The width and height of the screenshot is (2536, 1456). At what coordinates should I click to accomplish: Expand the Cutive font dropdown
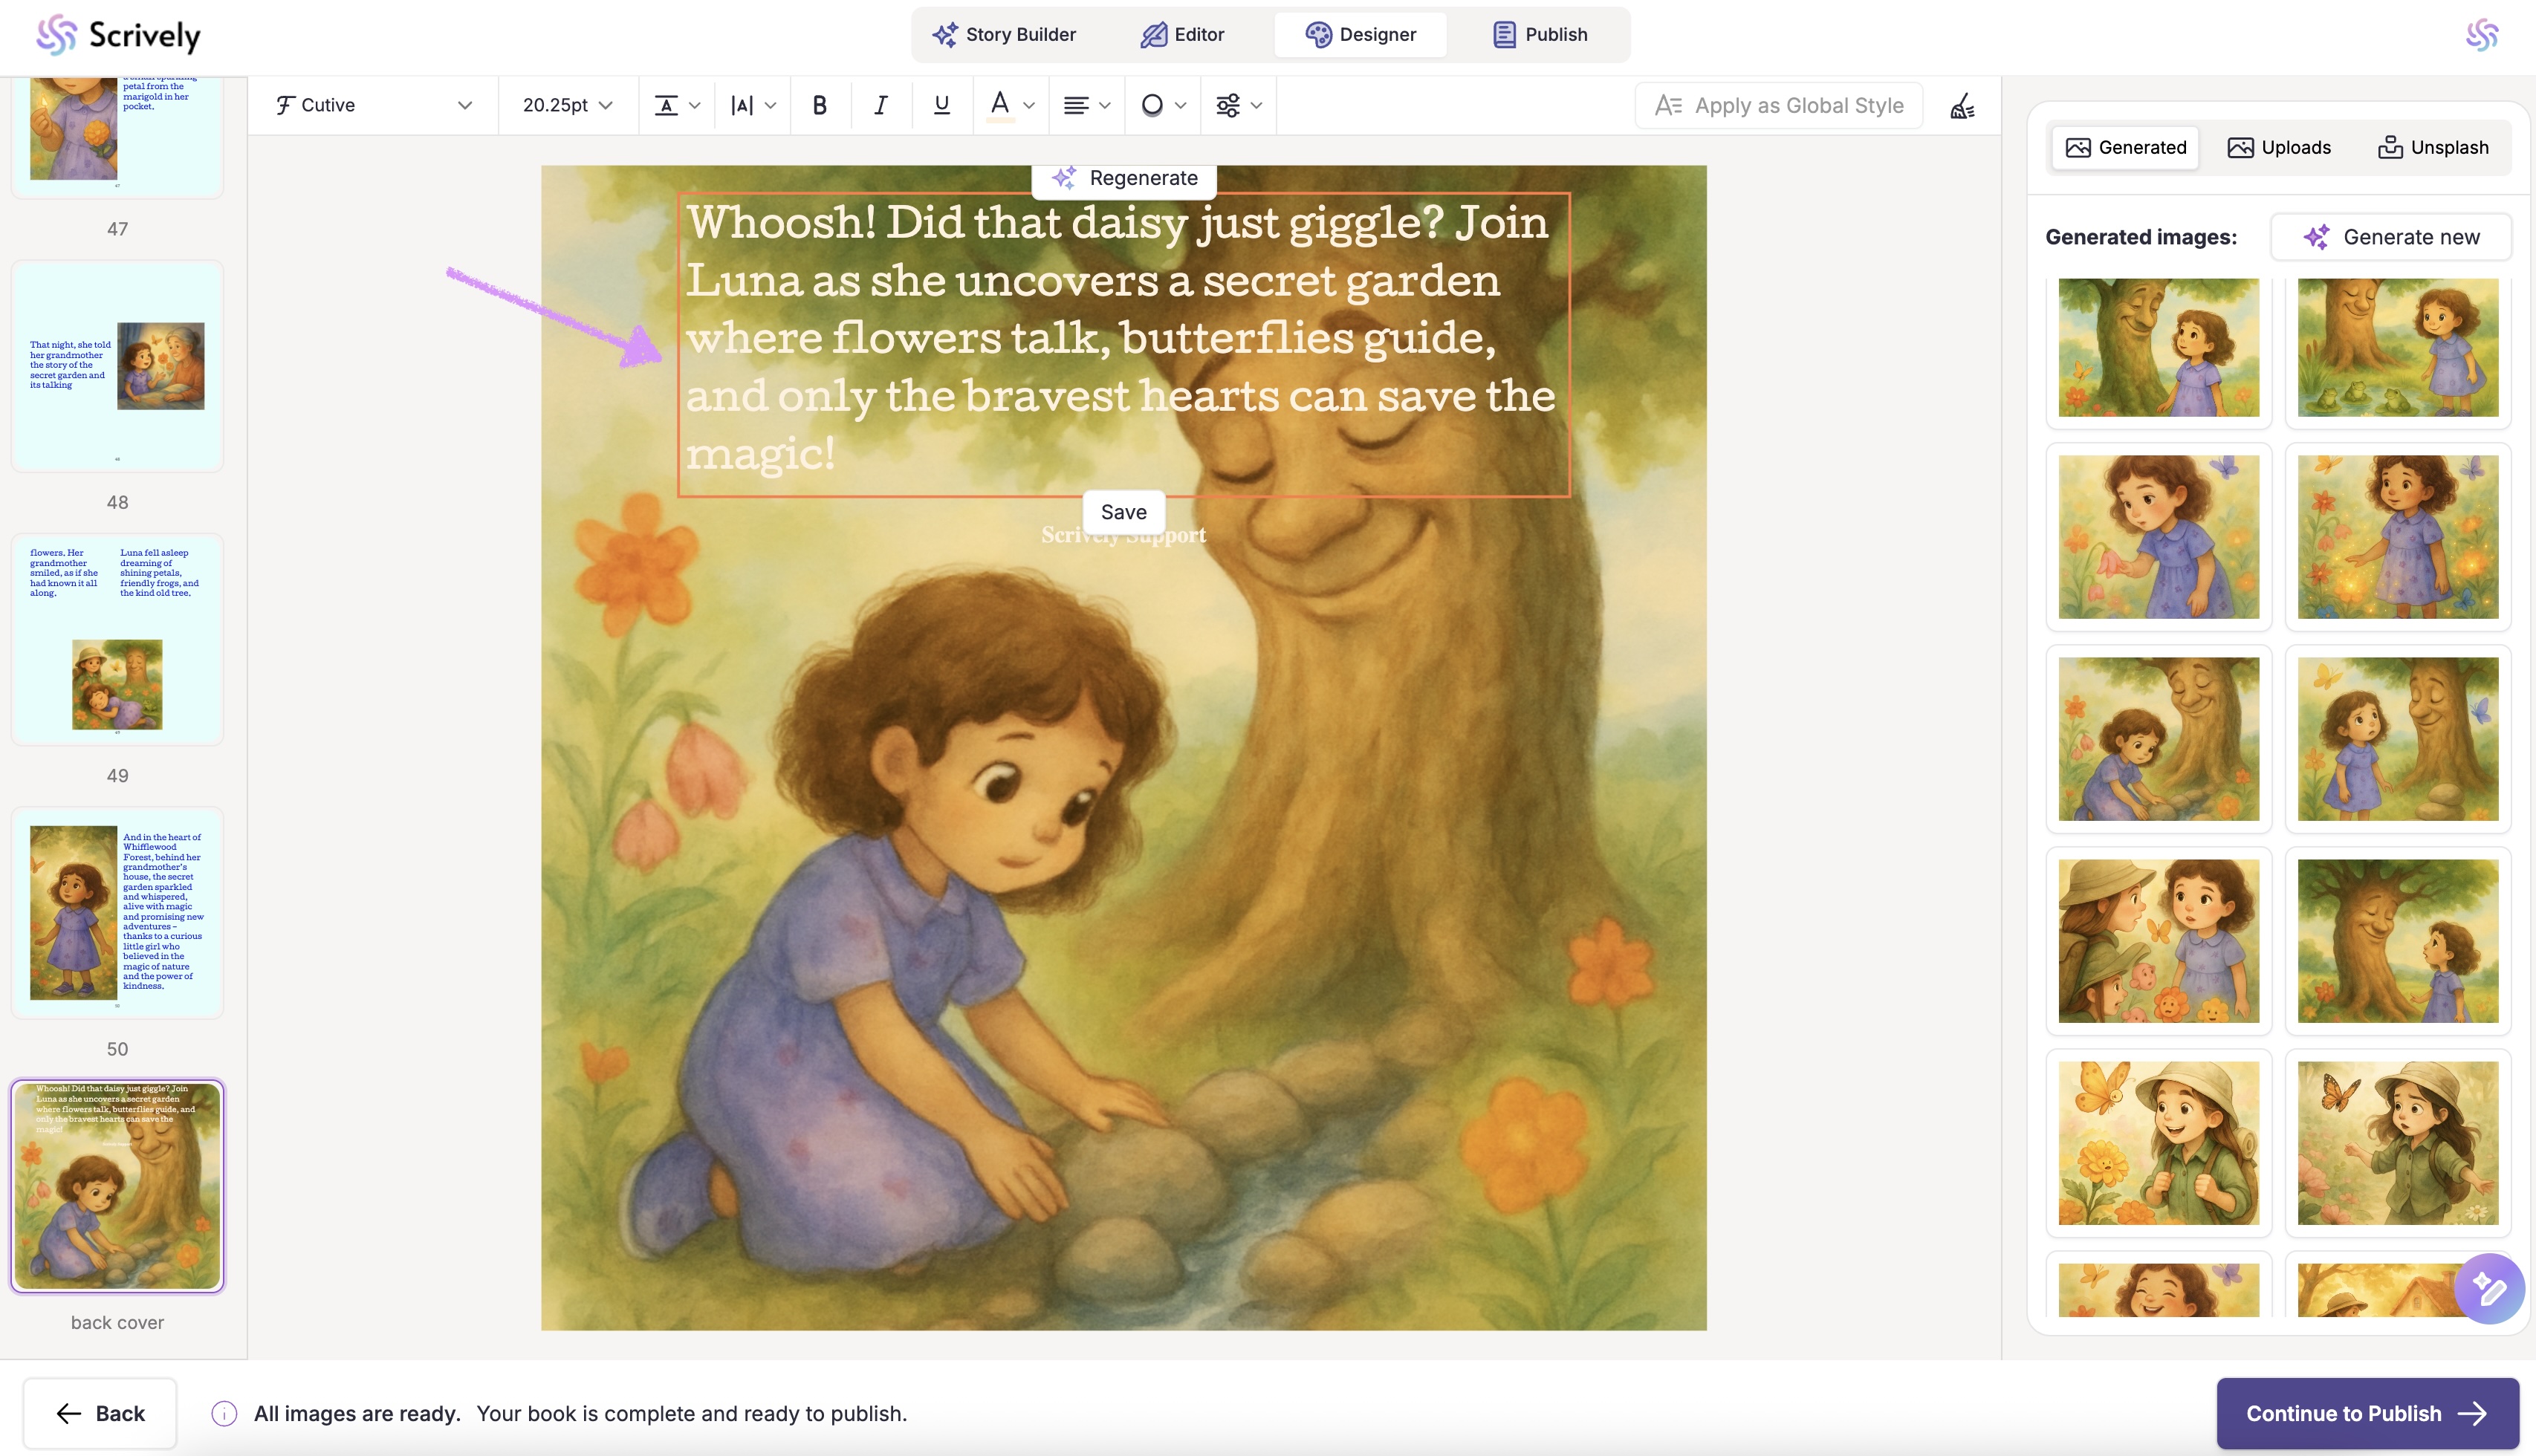tap(373, 105)
